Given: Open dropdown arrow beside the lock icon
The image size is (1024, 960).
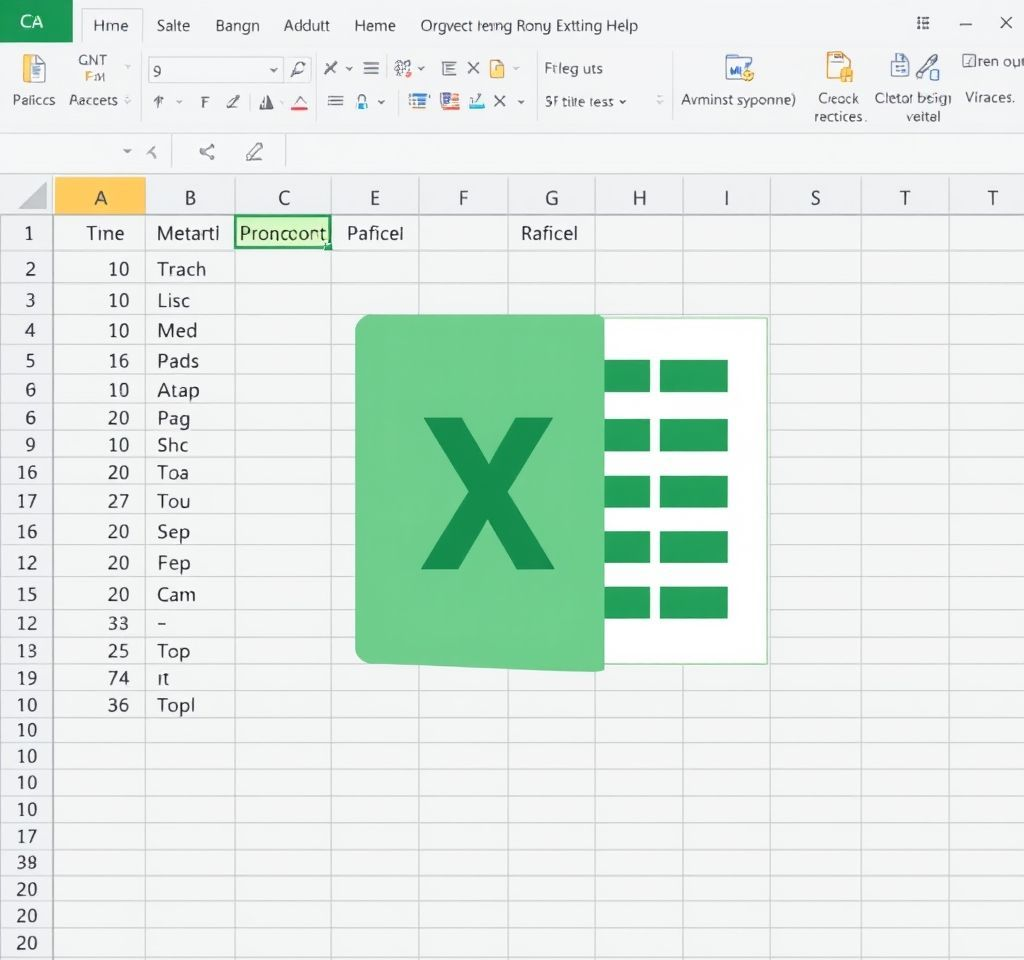Looking at the screenshot, I should pos(381,103).
